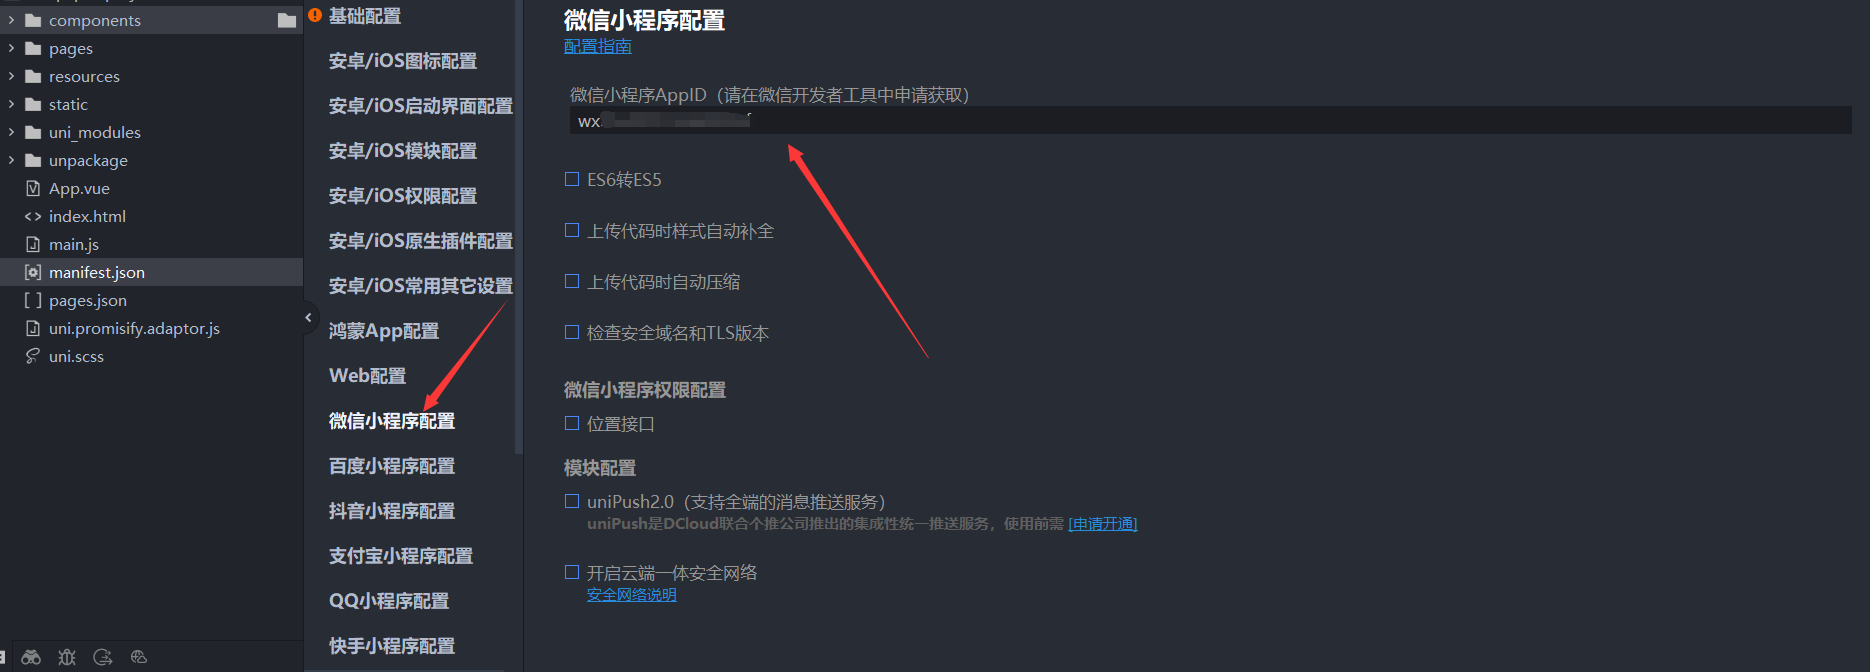Open the 配置指南 link

[x=597, y=46]
